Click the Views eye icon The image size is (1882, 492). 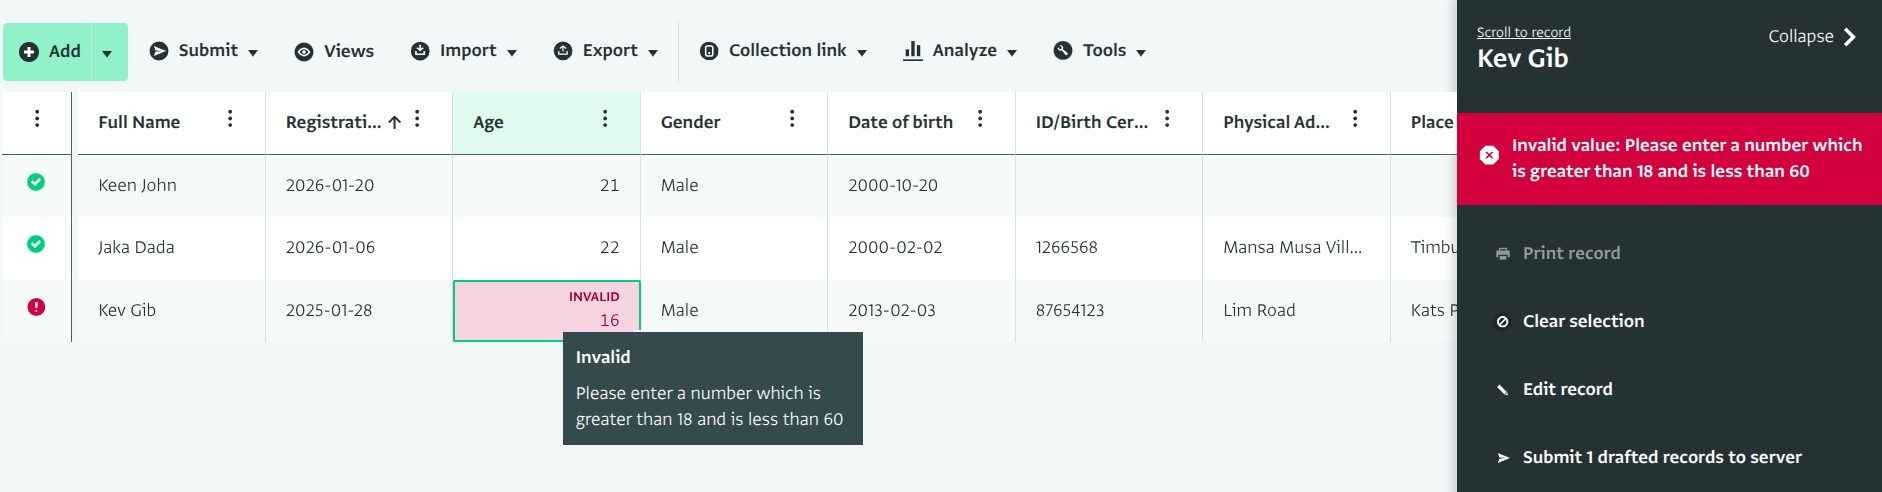[x=304, y=52]
